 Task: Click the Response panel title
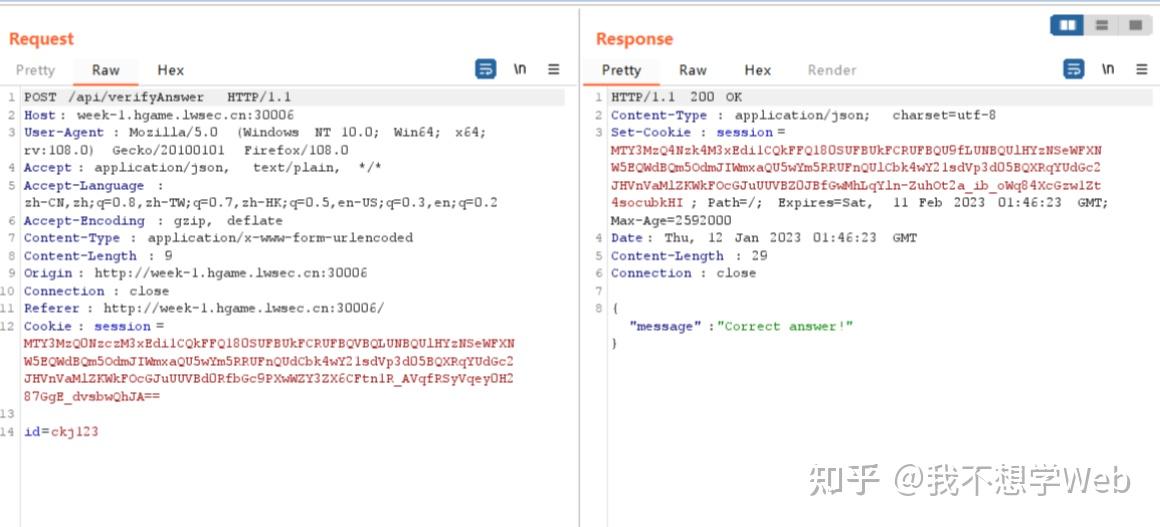[x=635, y=38]
